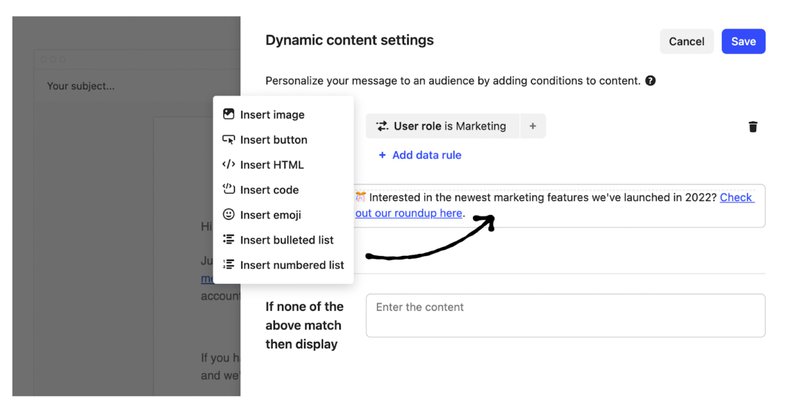Choose Insert image from the menu
Viewport: 800px width, 413px height.
[x=283, y=114]
